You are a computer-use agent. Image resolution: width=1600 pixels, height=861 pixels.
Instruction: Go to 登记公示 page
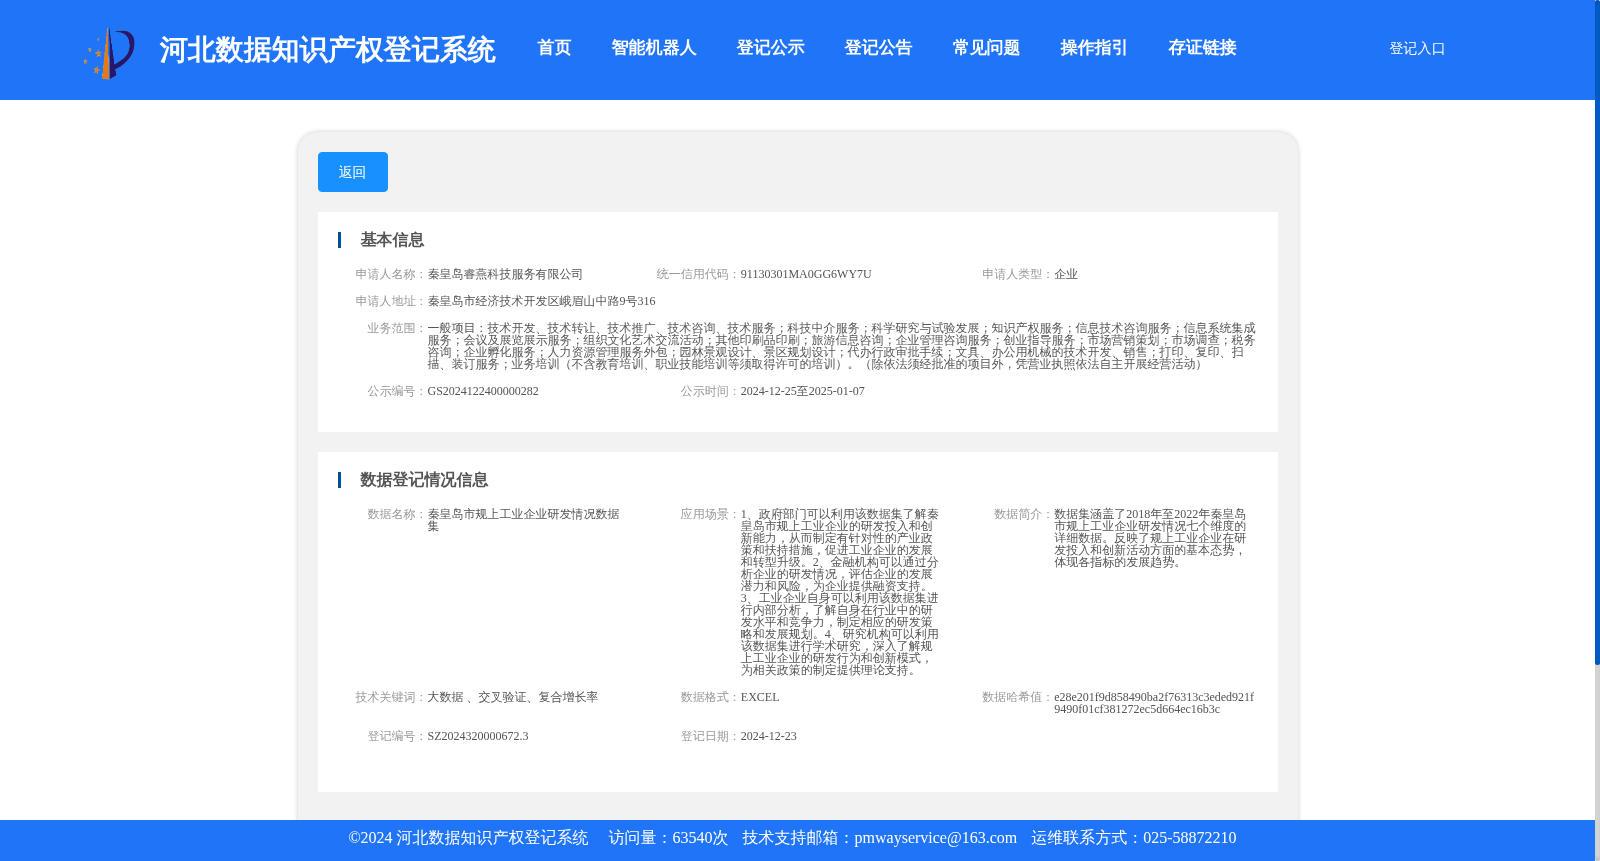(x=770, y=48)
